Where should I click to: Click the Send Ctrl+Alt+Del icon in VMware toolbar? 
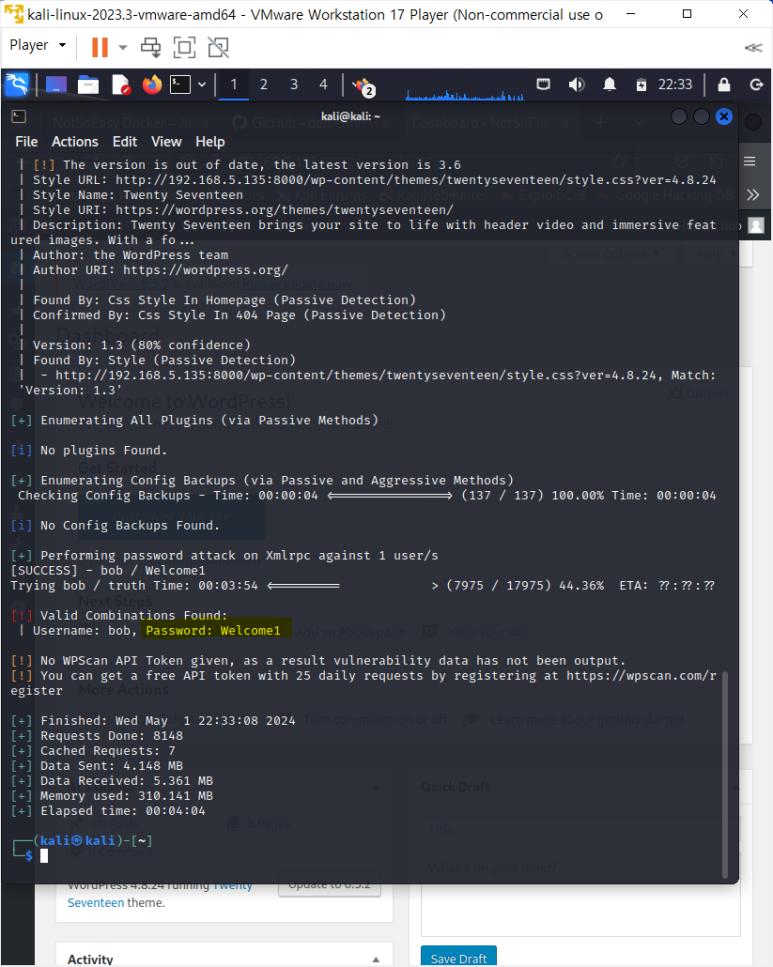pos(151,47)
